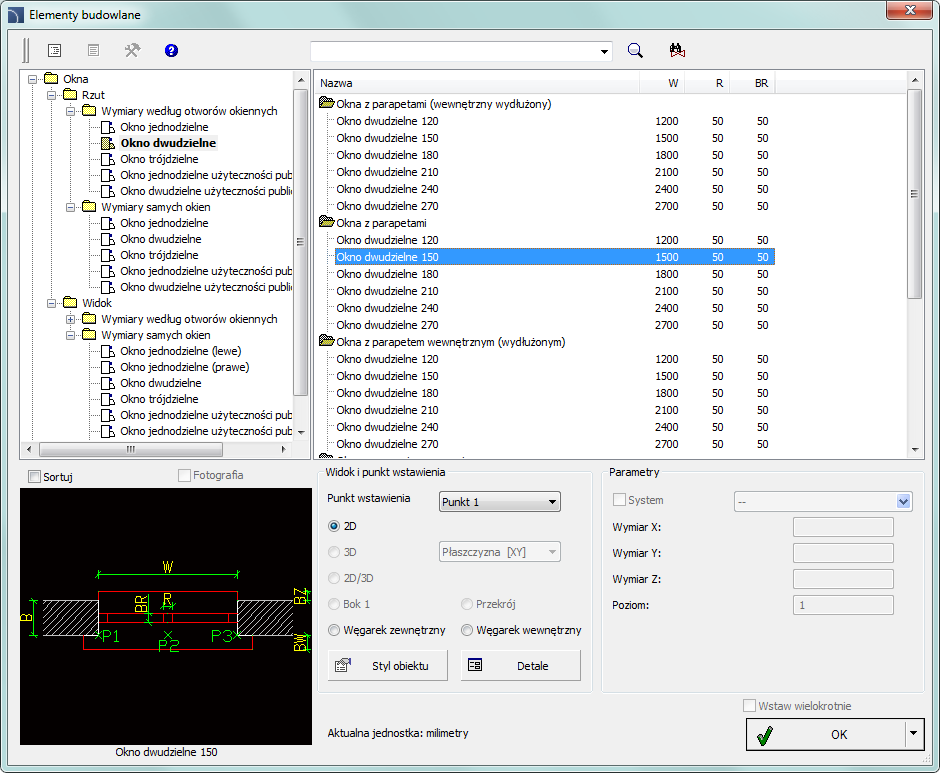Select the 2D/3D radio option

(x=334, y=578)
